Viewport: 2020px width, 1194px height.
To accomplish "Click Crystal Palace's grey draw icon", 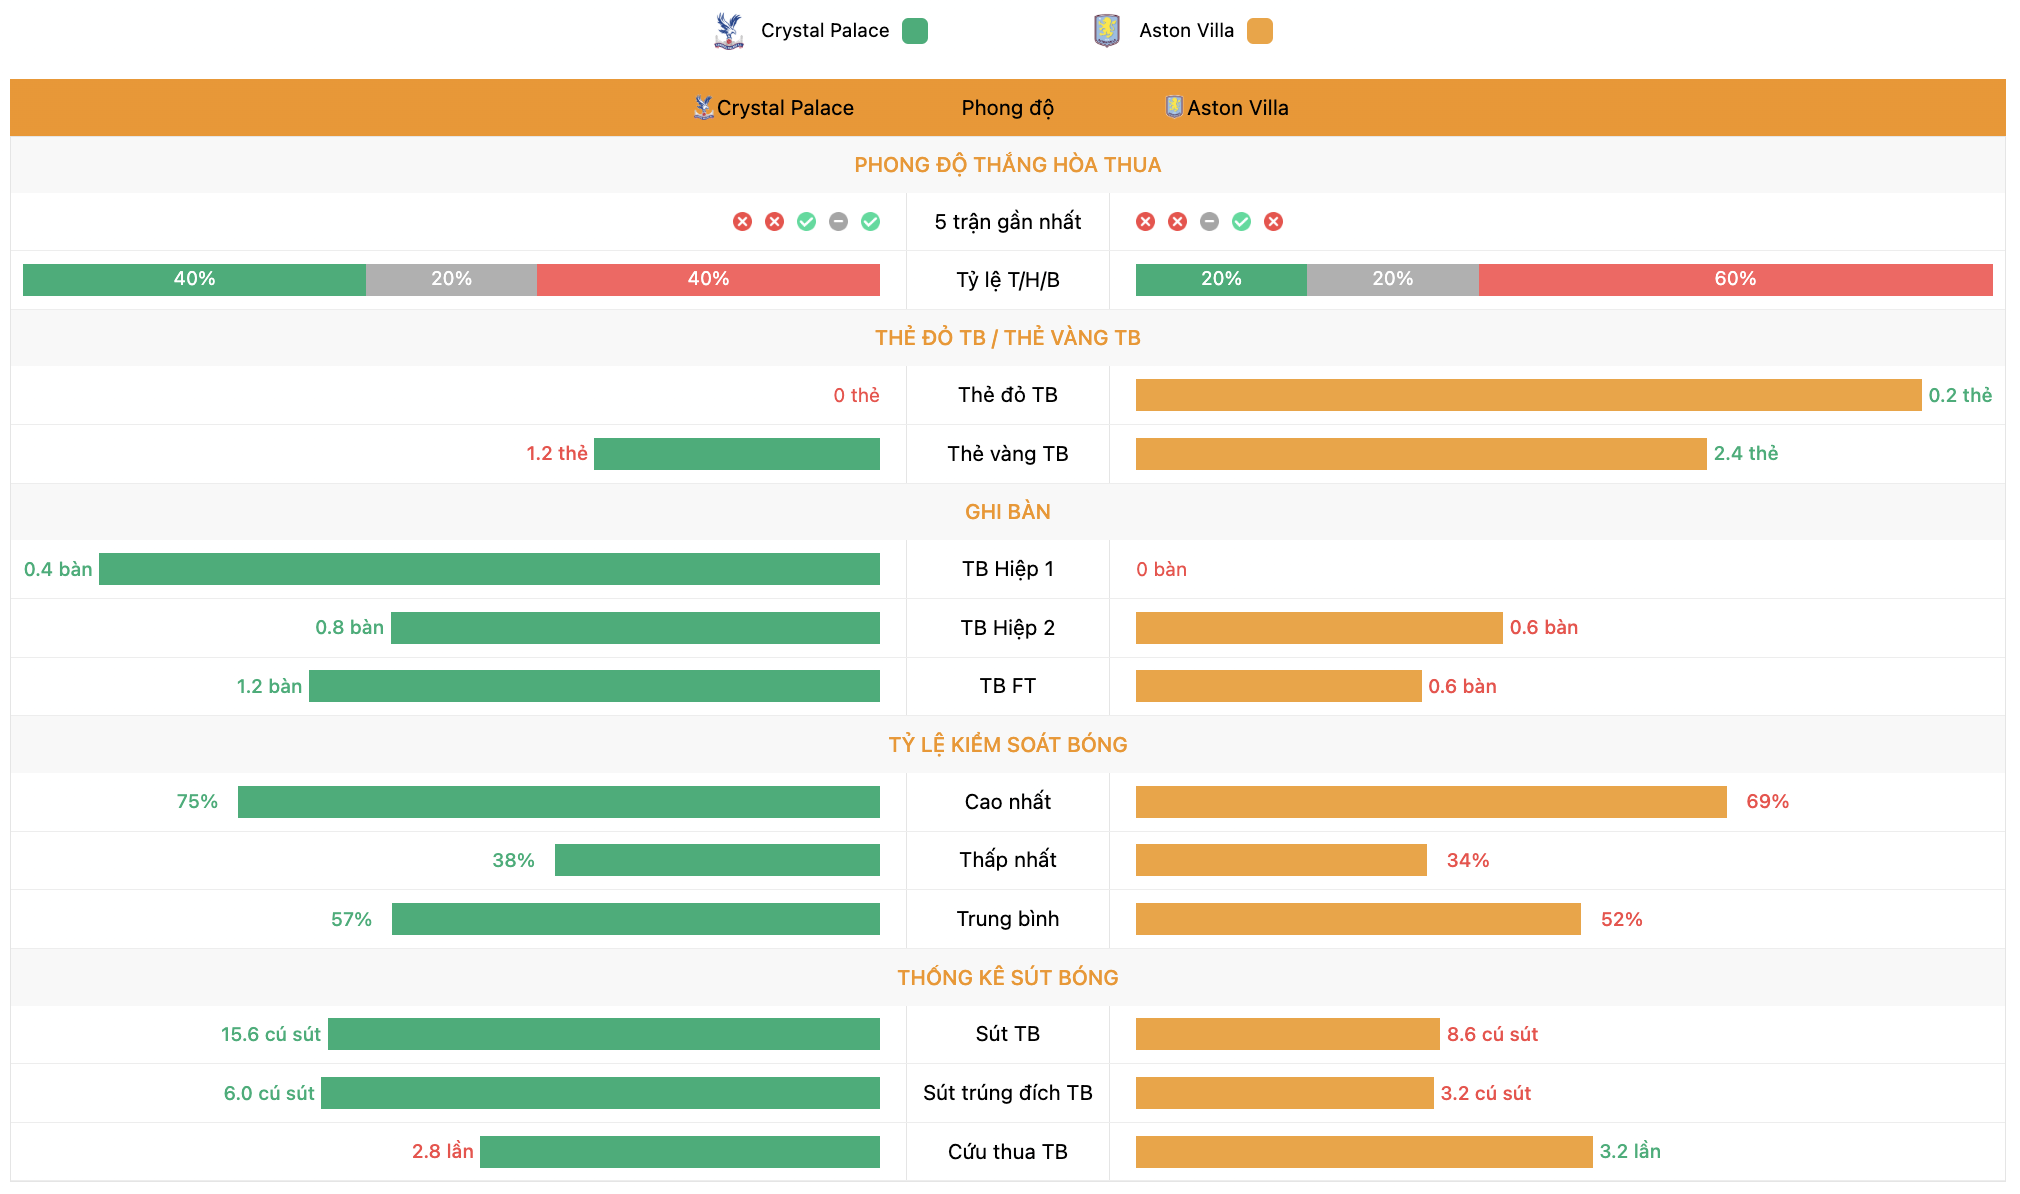I will [x=838, y=222].
